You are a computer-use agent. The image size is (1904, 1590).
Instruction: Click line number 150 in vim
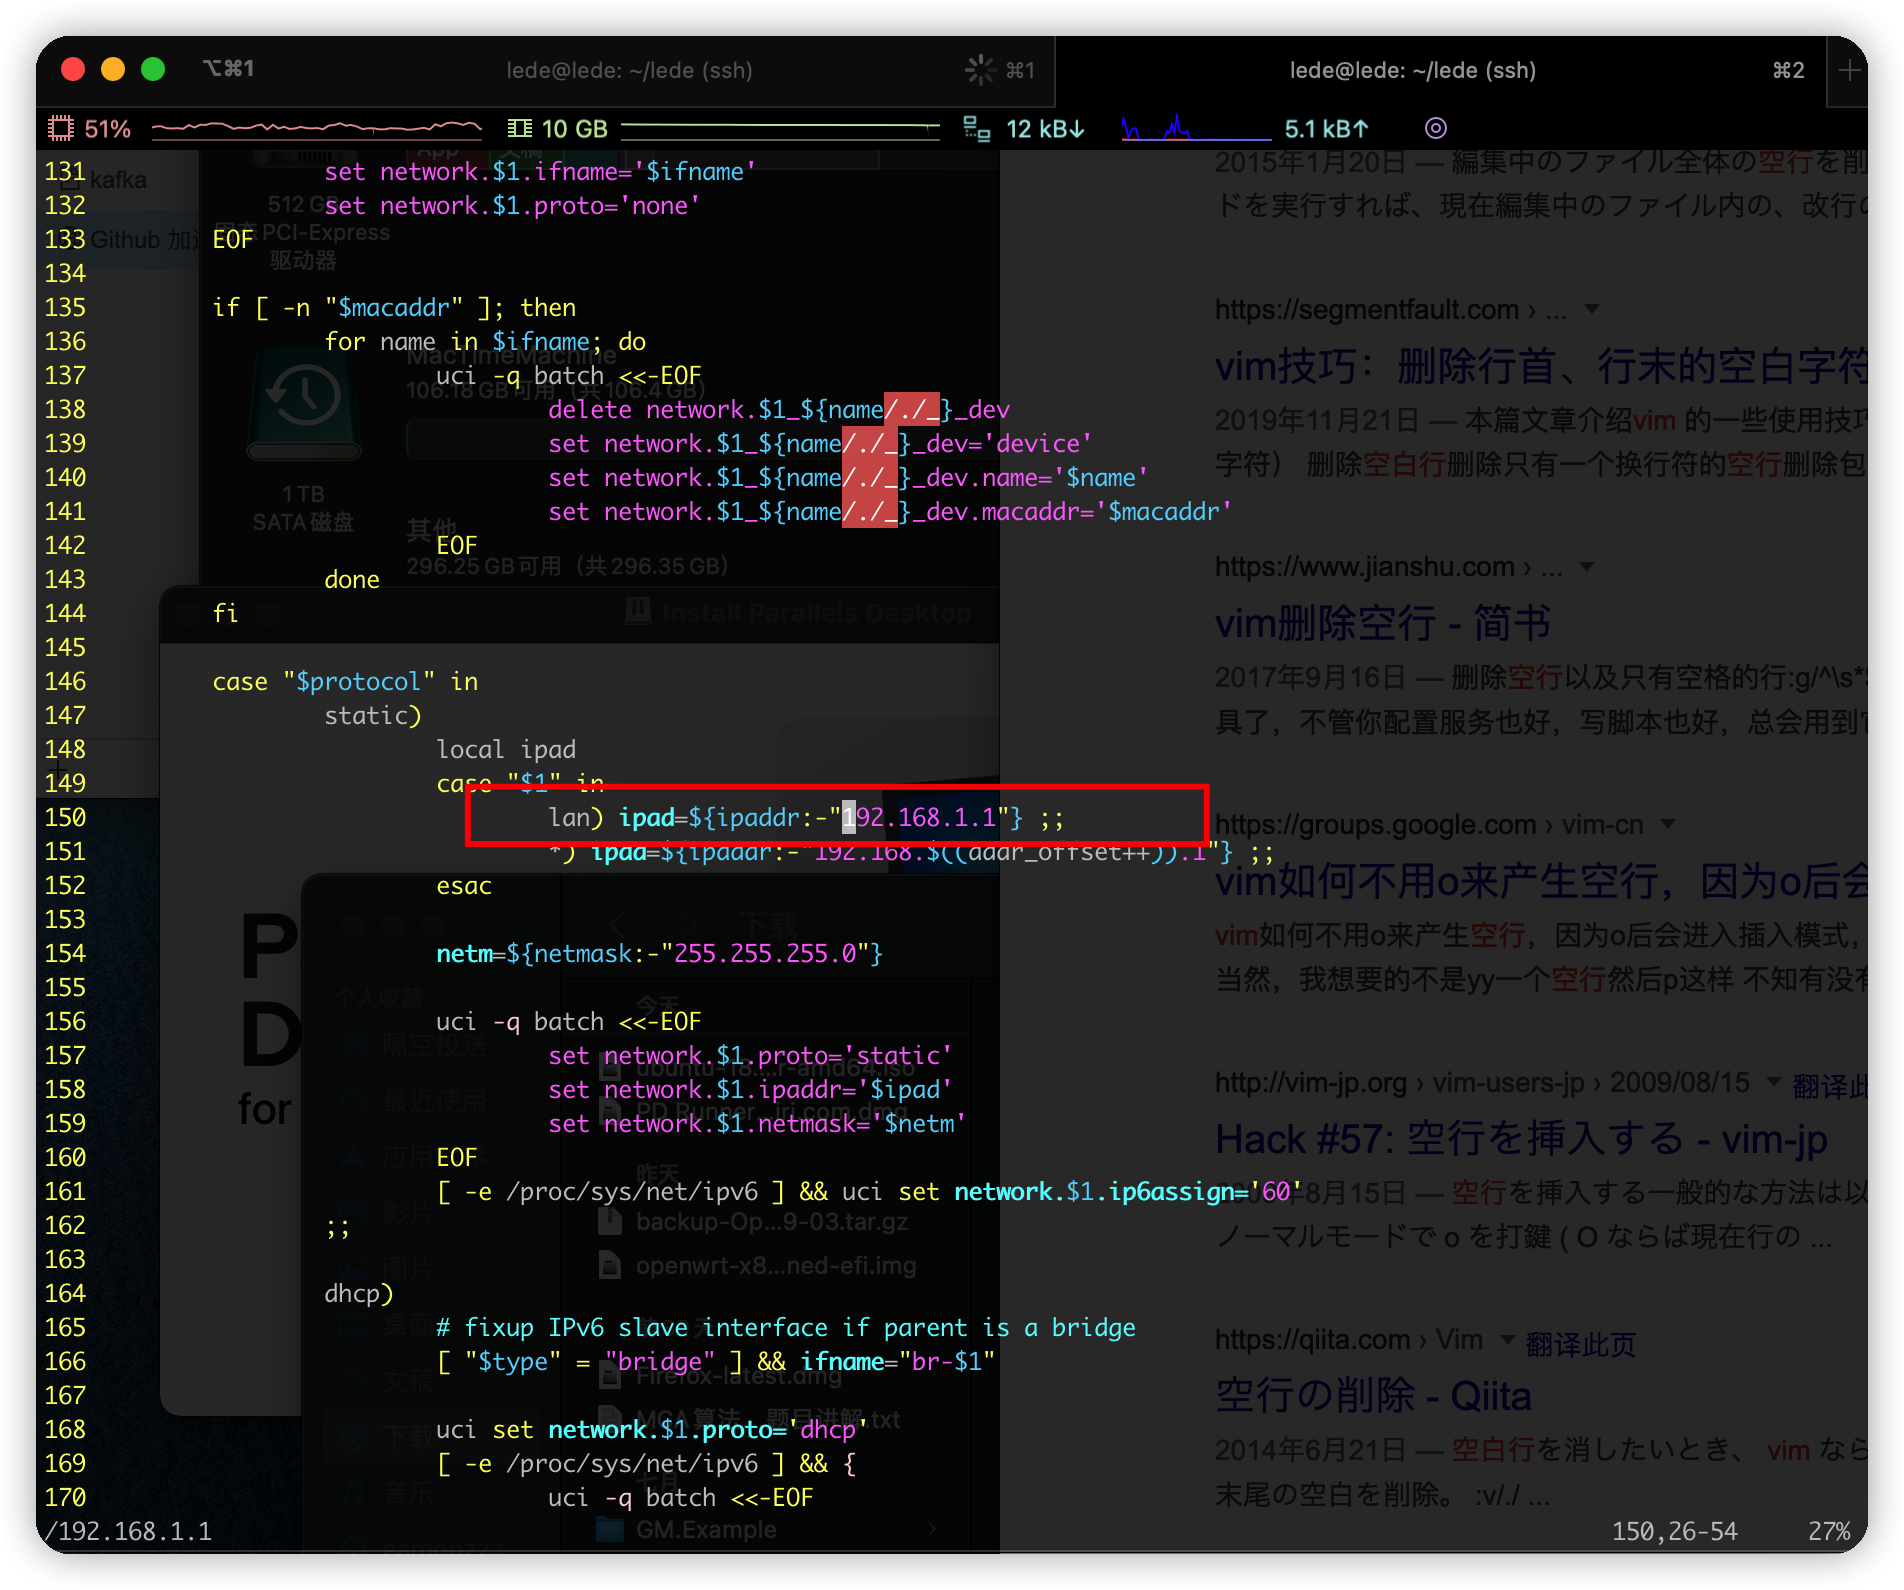65,817
